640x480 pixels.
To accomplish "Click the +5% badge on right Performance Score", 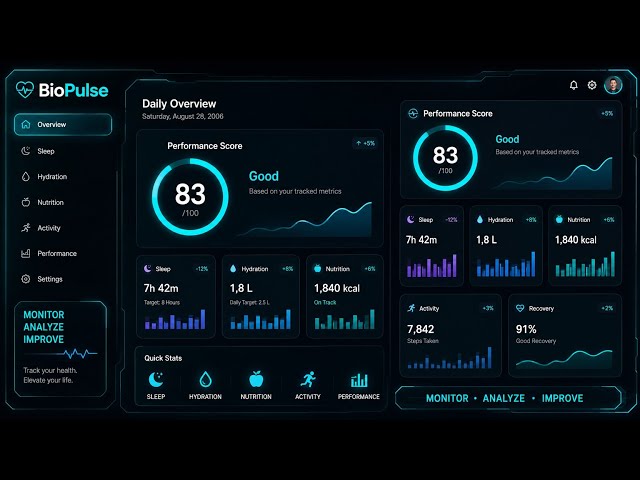I will click(x=607, y=113).
